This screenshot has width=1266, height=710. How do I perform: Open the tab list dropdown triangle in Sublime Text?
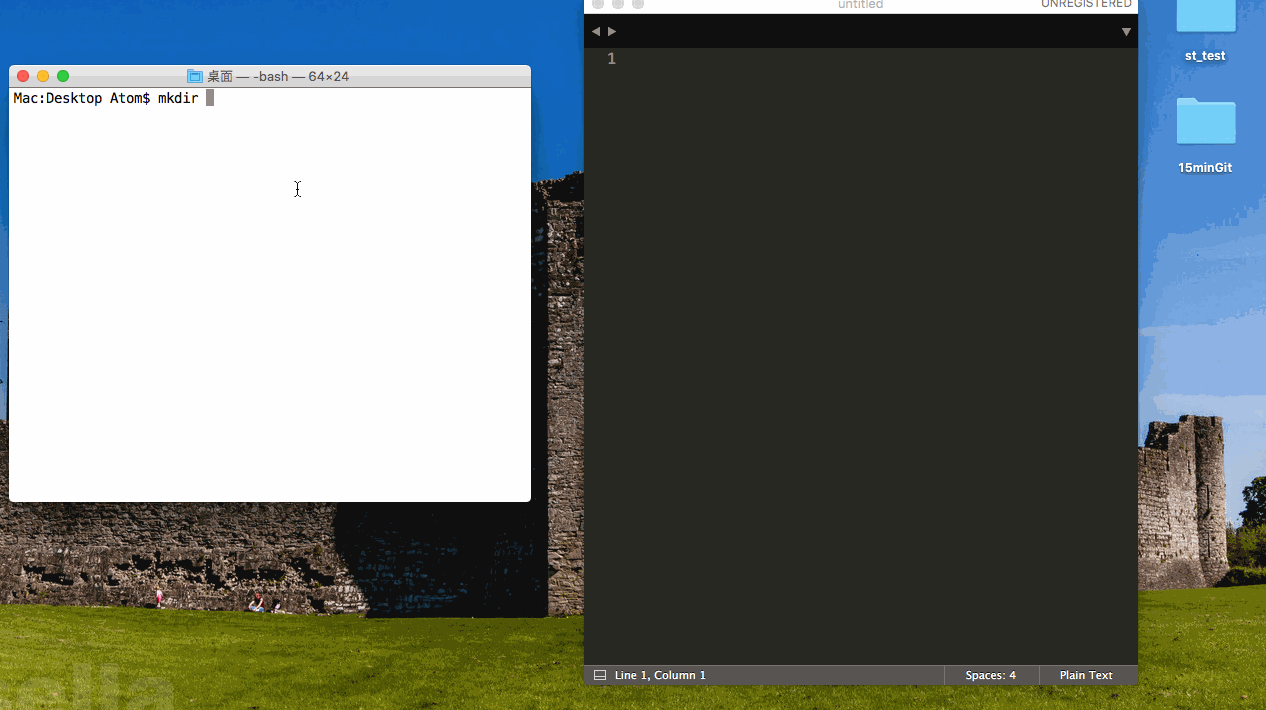(x=1126, y=32)
